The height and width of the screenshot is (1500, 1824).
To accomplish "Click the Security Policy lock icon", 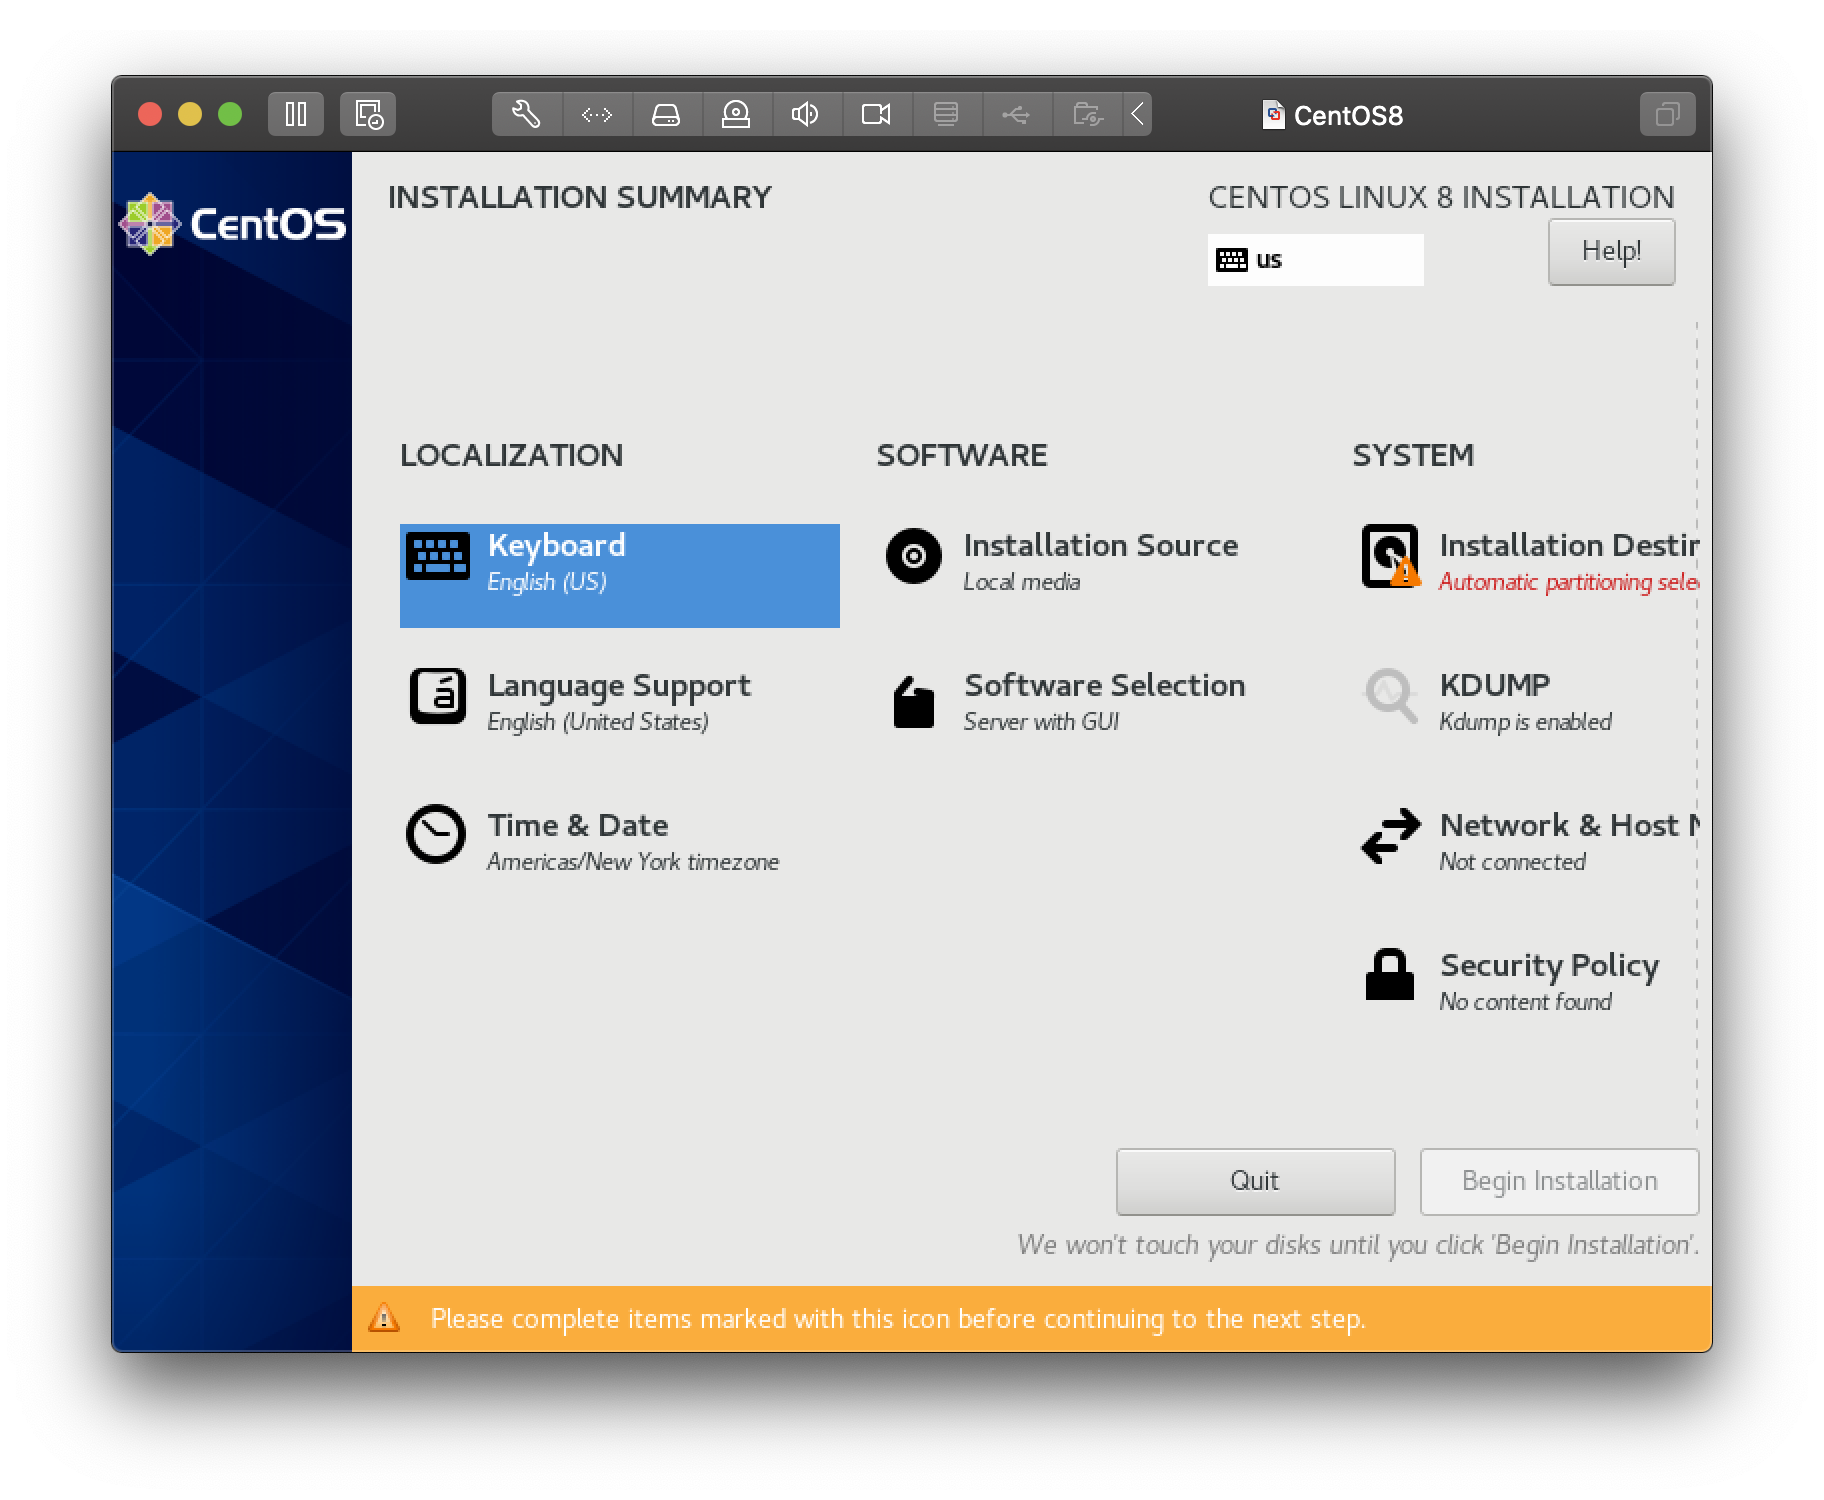I will (x=1390, y=974).
